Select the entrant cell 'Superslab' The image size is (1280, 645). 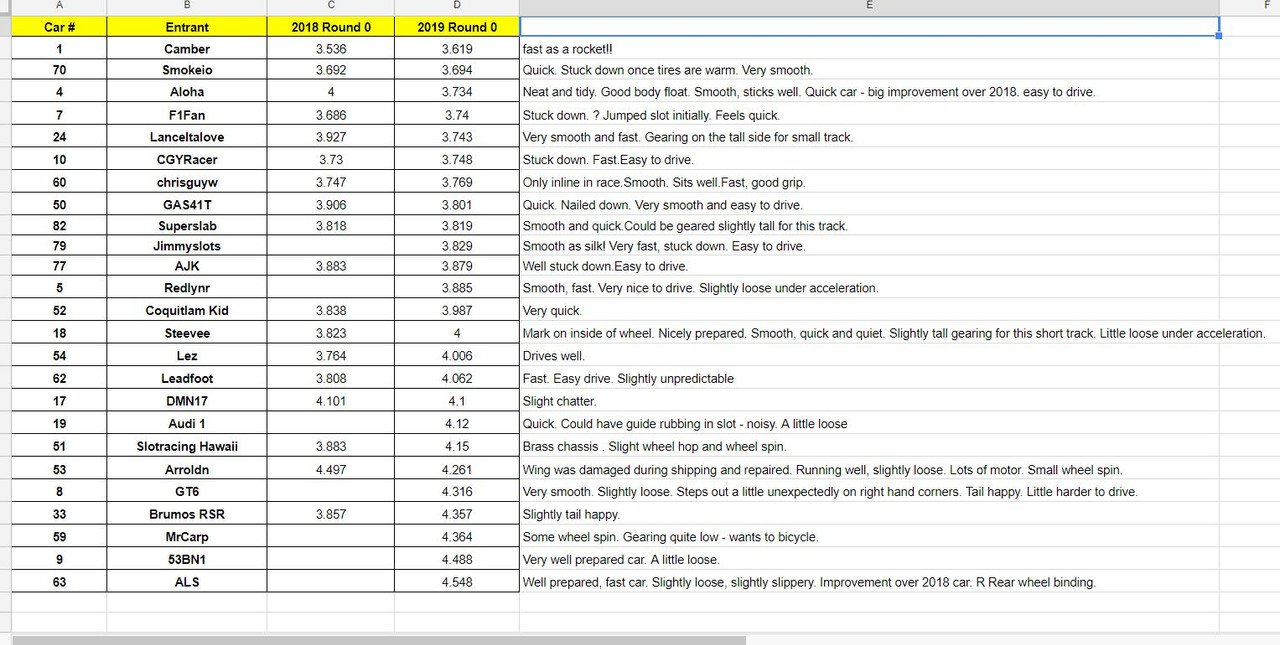(x=187, y=226)
